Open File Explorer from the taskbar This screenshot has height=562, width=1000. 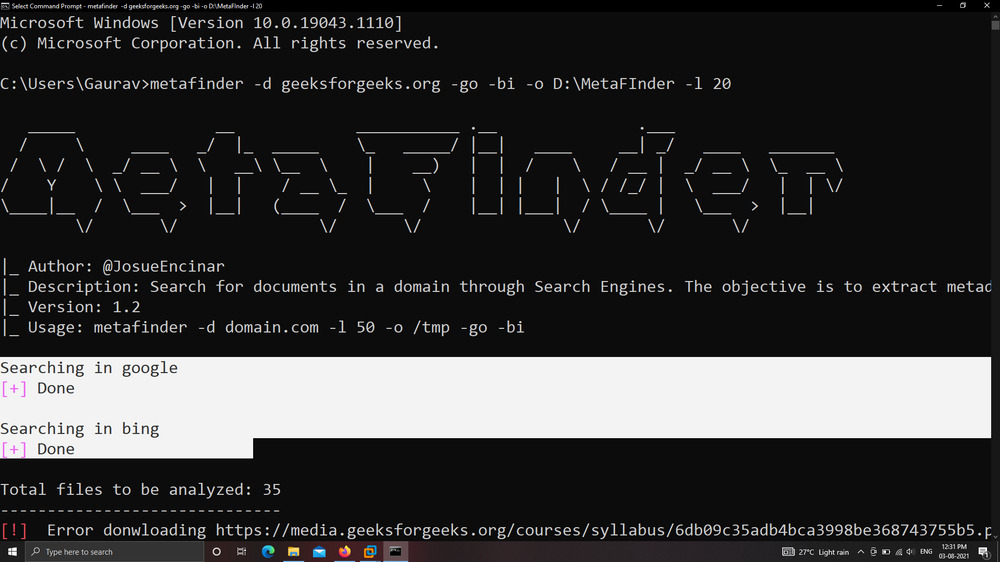coord(293,552)
